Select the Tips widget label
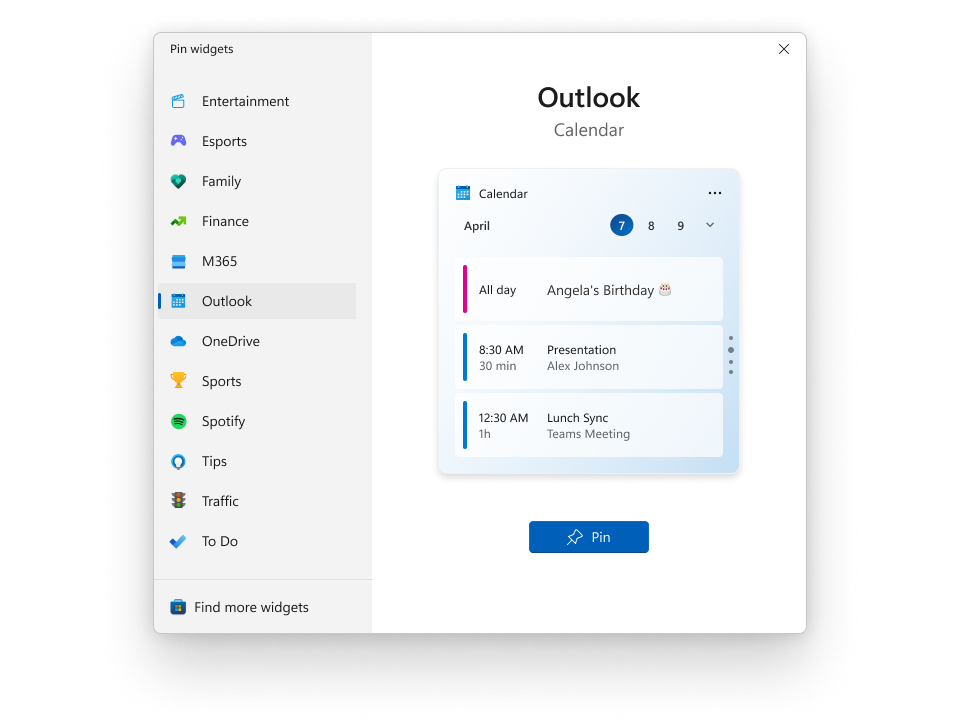The image size is (960, 720). coord(214,462)
